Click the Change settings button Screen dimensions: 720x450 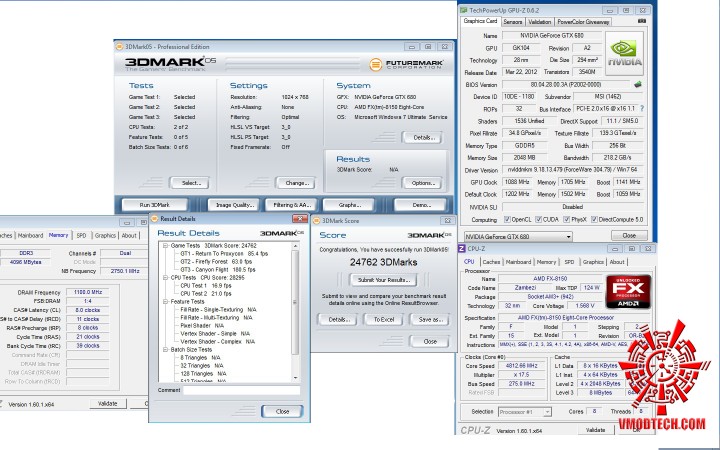296,183
